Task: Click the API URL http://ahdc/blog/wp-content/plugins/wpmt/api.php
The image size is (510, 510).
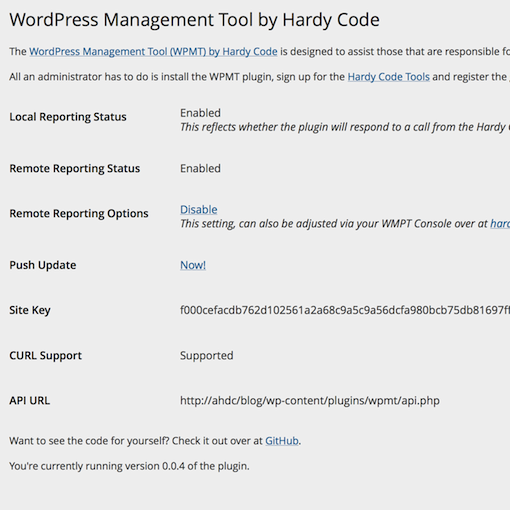Action: [x=310, y=401]
